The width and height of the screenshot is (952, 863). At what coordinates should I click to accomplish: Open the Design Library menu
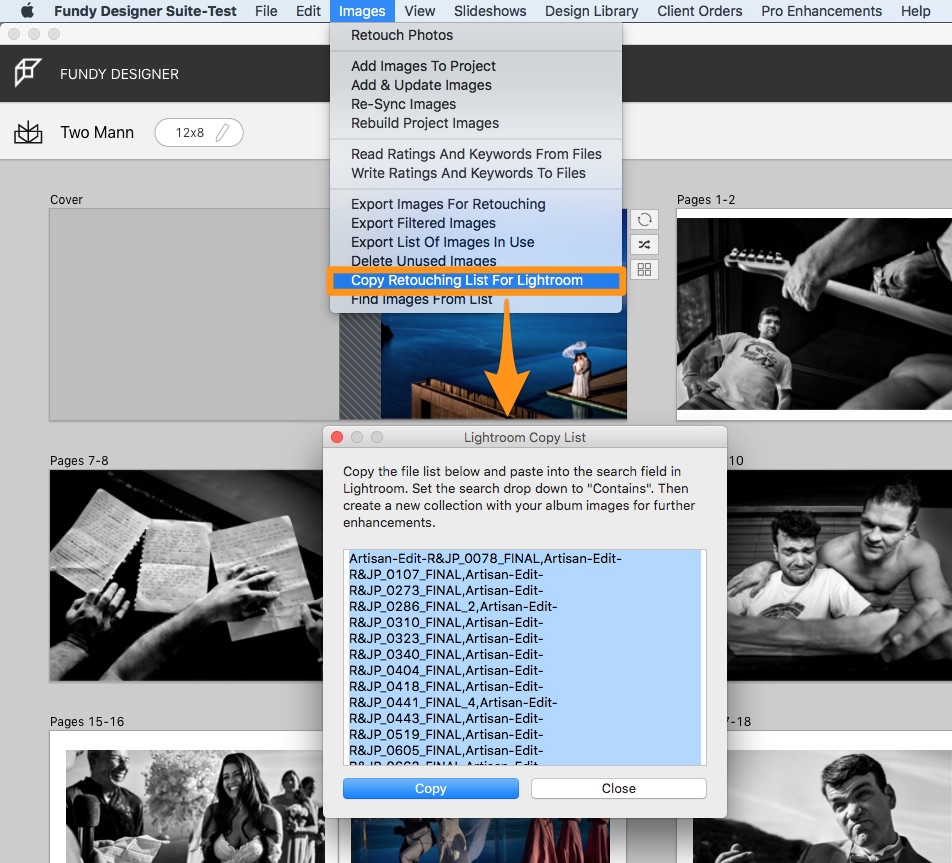(x=591, y=11)
